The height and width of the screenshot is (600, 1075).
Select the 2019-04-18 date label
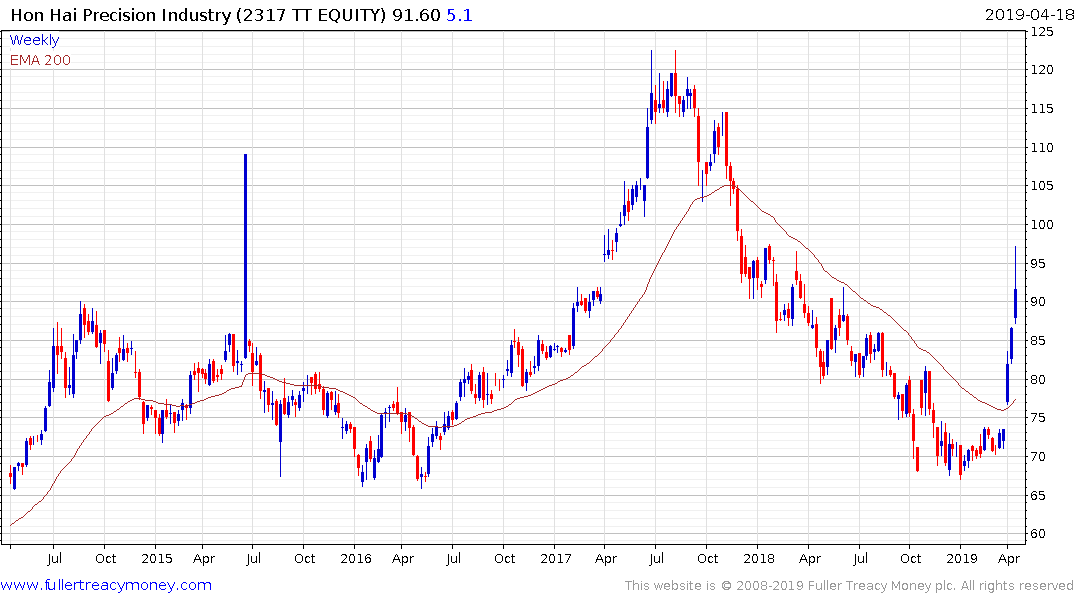click(x=1028, y=14)
